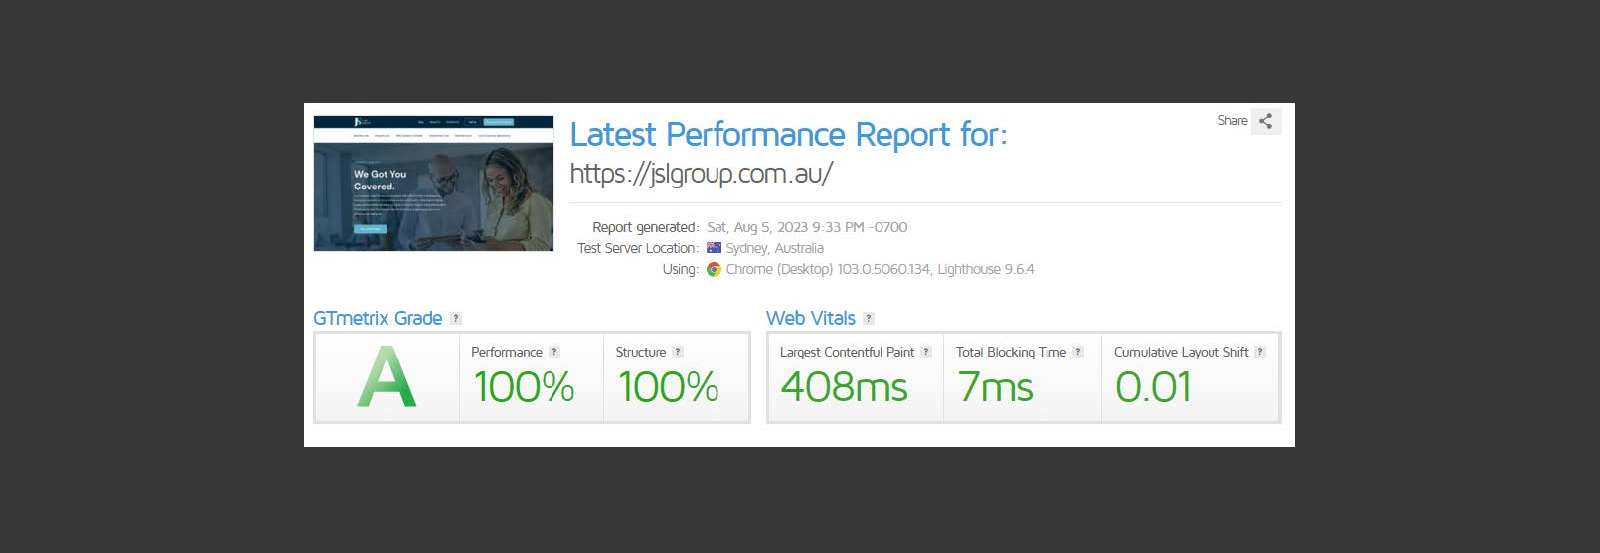Click the 0.01 layout shift value
The image size is (1600, 553).
(x=1153, y=387)
